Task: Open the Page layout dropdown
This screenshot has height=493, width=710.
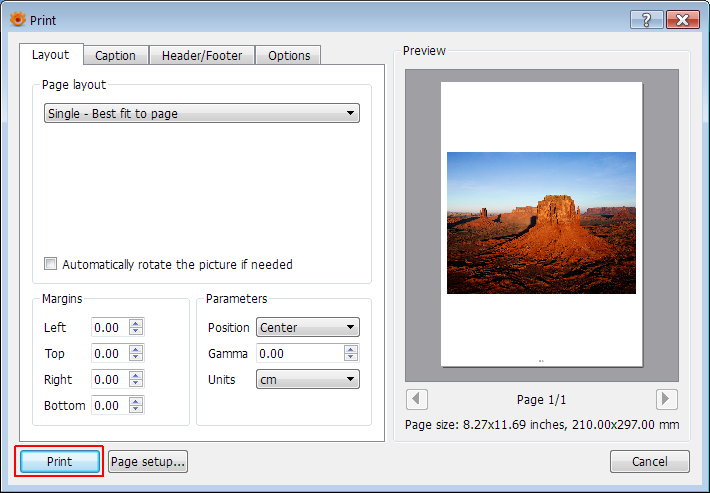Action: [x=202, y=113]
